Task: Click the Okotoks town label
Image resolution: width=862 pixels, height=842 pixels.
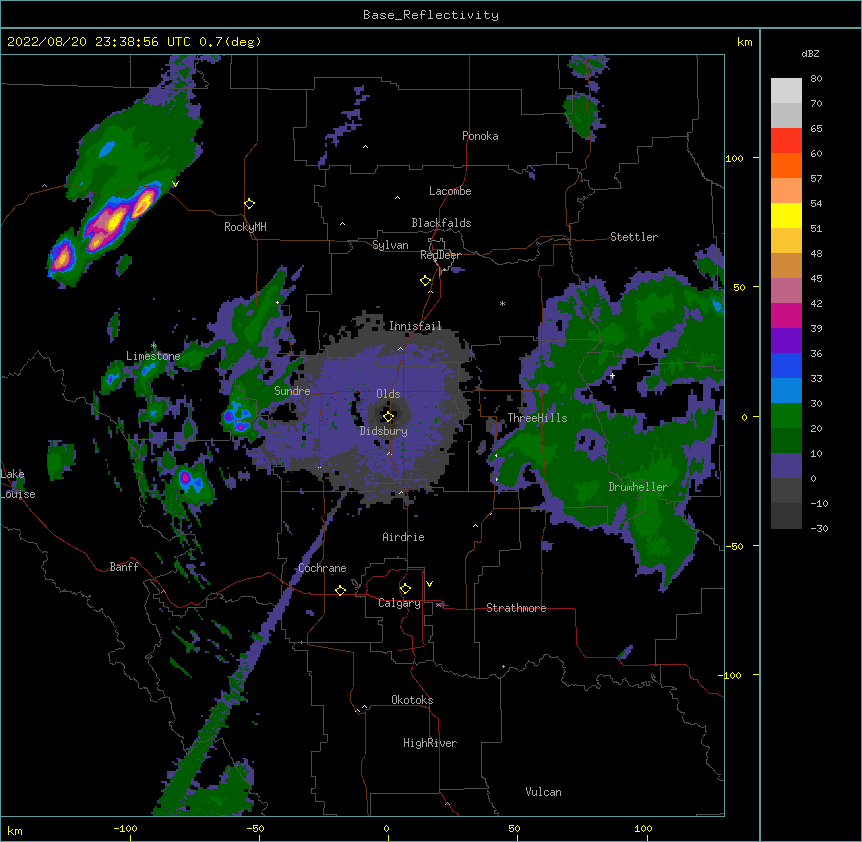Action: [x=412, y=700]
